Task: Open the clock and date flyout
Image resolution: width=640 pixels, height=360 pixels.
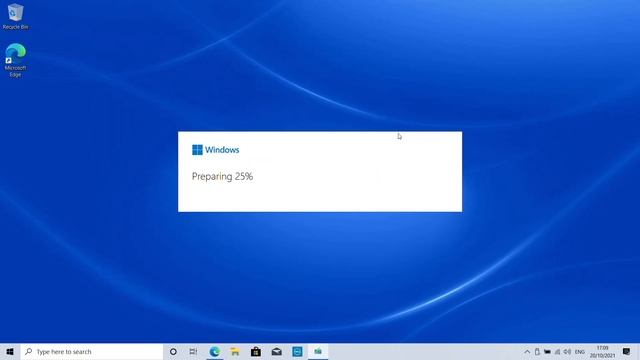Action: [x=602, y=352]
